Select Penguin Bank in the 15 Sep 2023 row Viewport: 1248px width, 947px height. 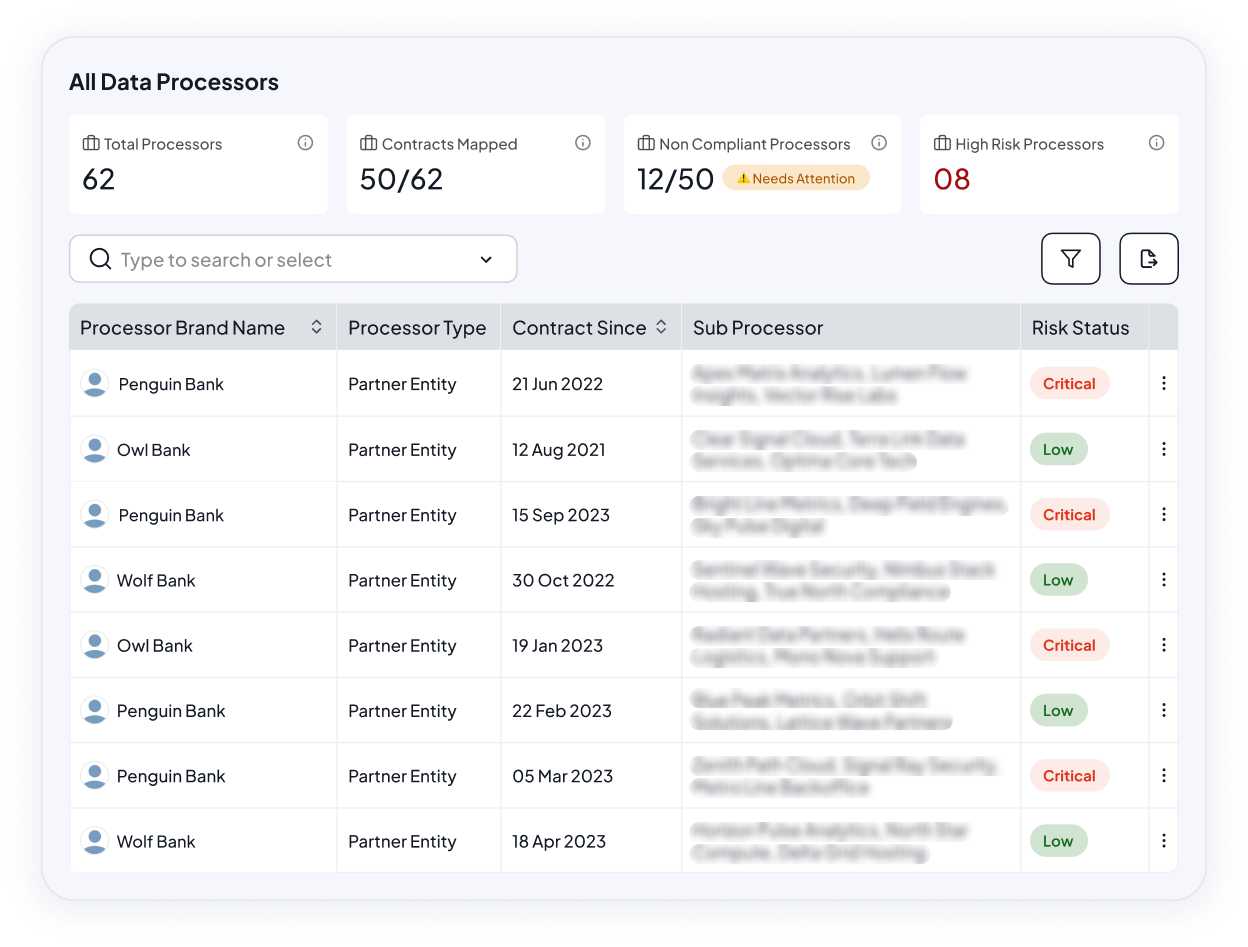tap(171, 515)
